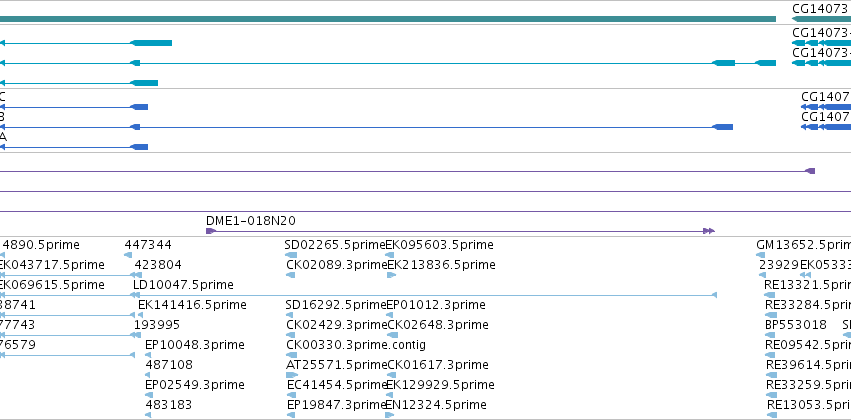
Task: Click the EC41454.5prime label
Action: coord(337,385)
